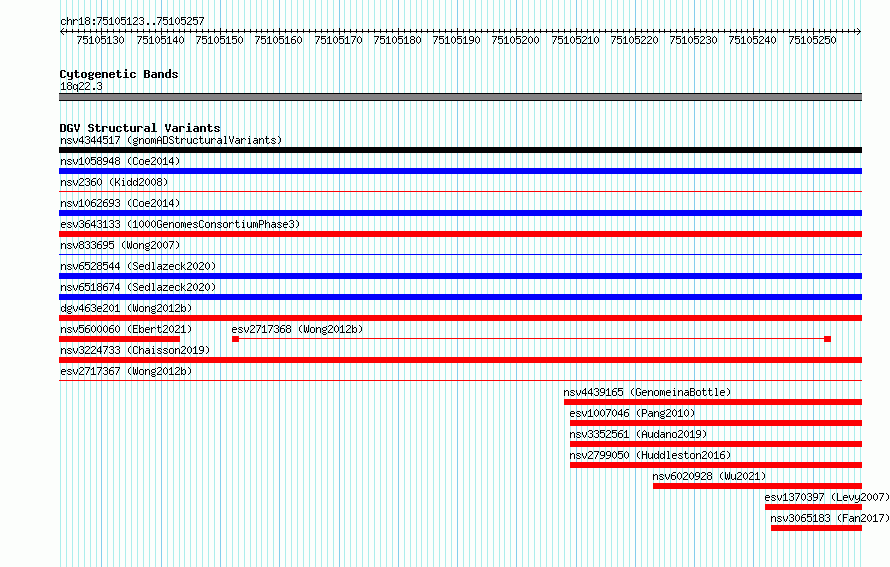Click the chr18:75105123..75105257 region label
The height and width of the screenshot is (567, 890).
[x=132, y=21]
